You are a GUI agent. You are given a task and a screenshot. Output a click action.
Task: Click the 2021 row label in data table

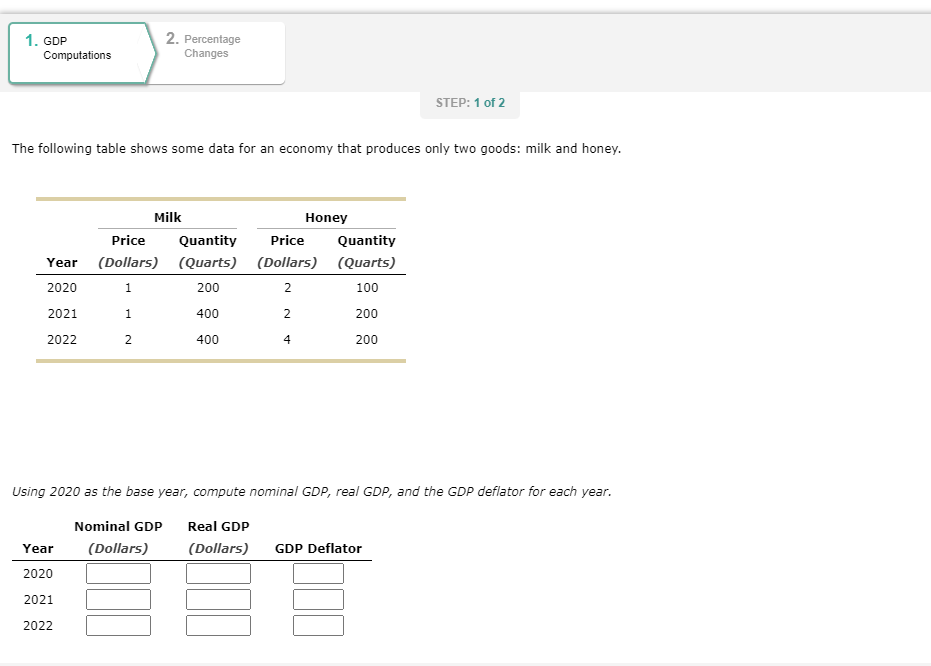(x=62, y=313)
